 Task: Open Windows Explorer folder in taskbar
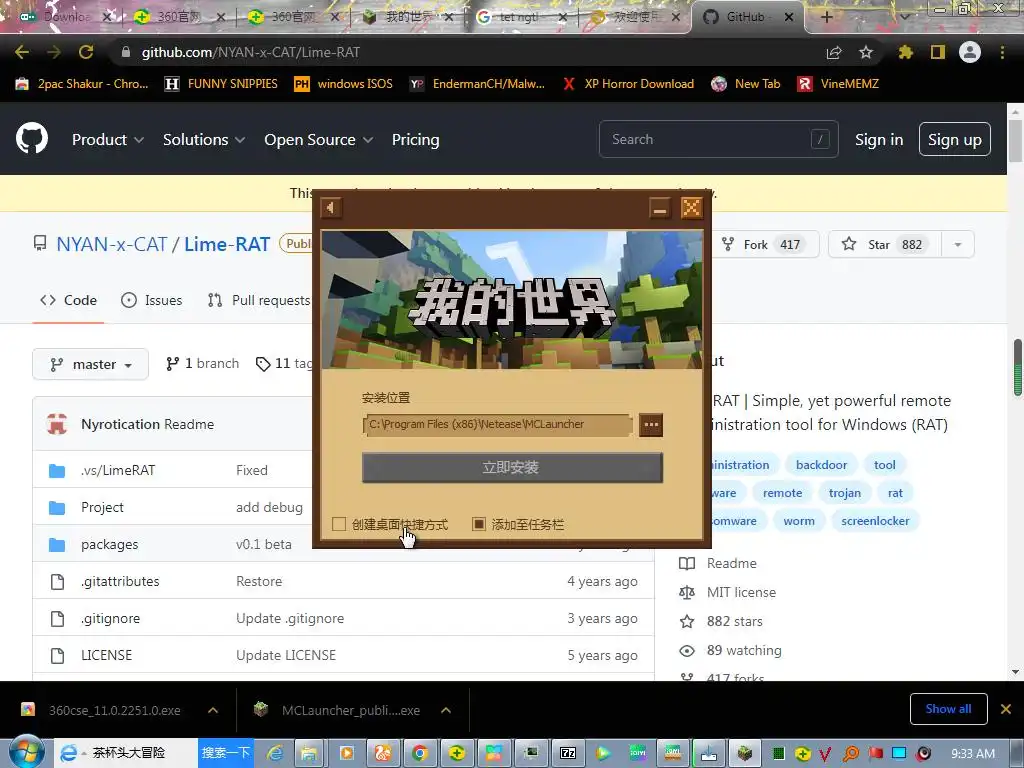point(309,753)
